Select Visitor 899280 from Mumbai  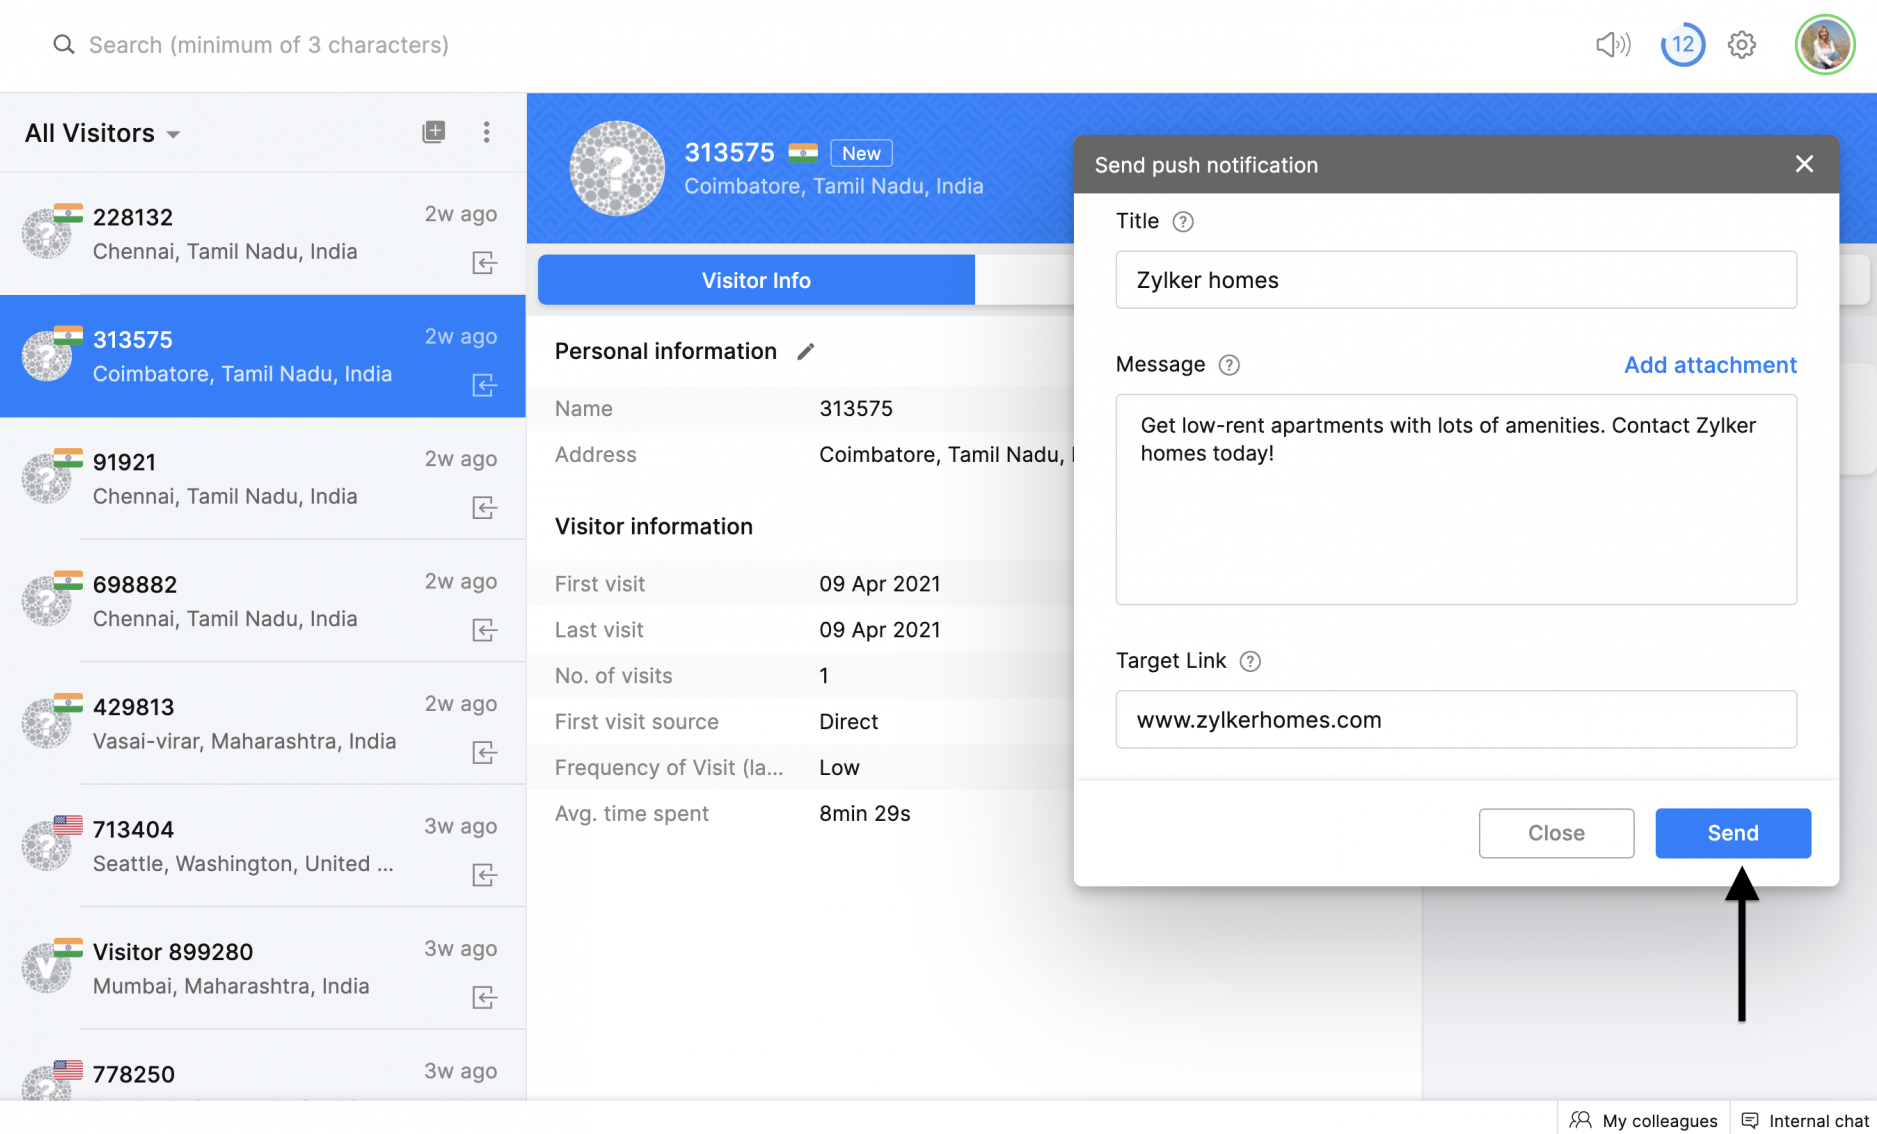coord(263,968)
